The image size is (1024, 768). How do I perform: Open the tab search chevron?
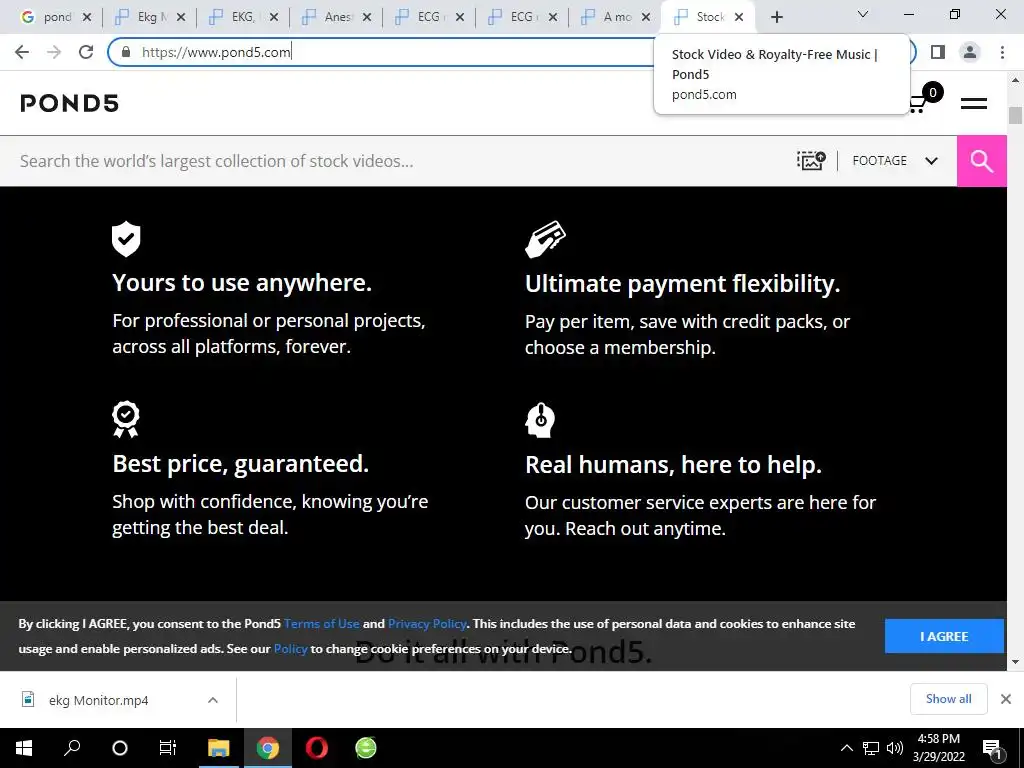(x=863, y=14)
